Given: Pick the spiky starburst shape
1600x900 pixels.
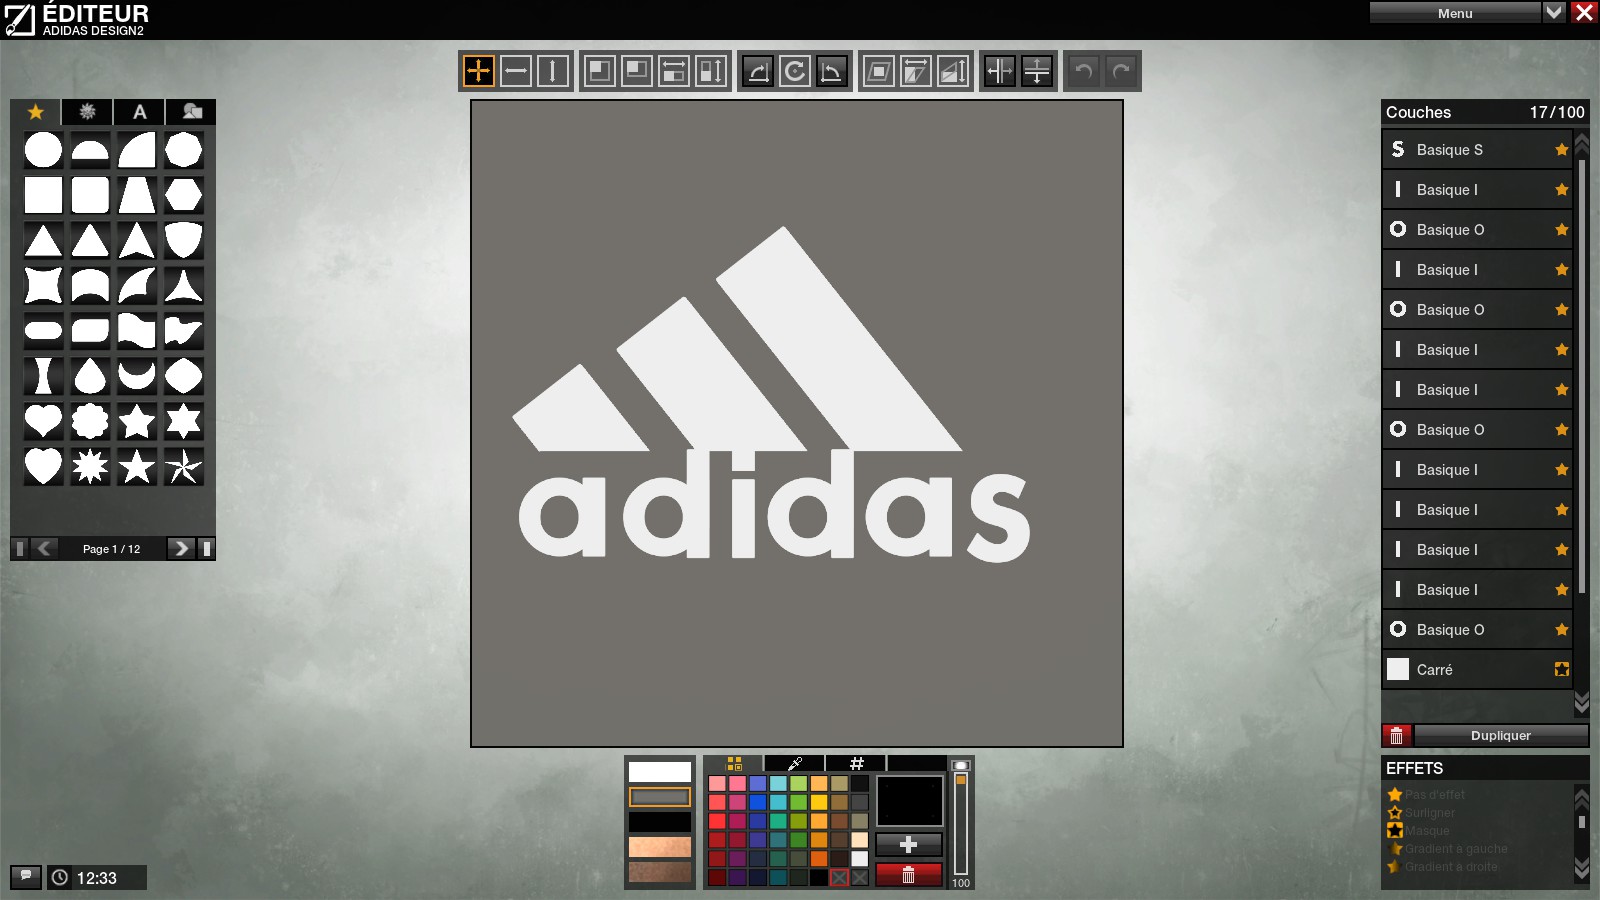Looking at the screenshot, I should [x=90, y=466].
